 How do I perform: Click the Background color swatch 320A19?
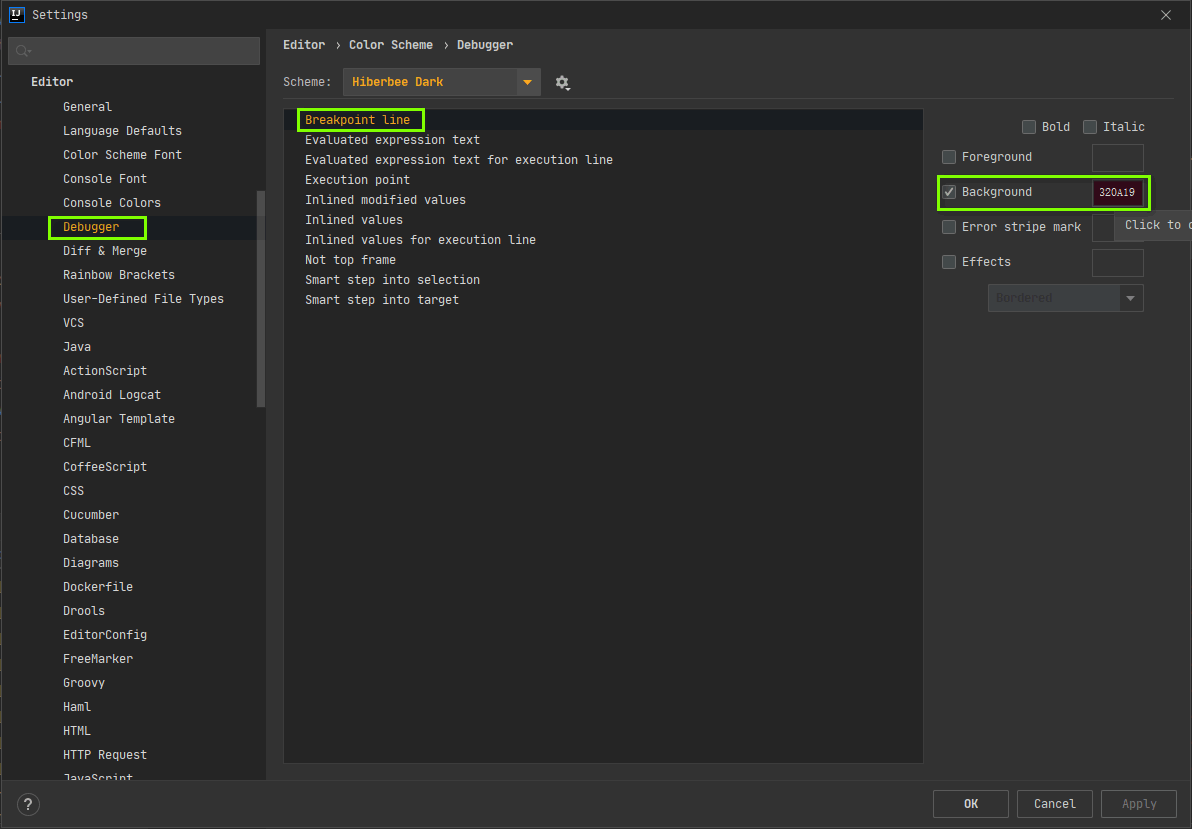point(1117,192)
